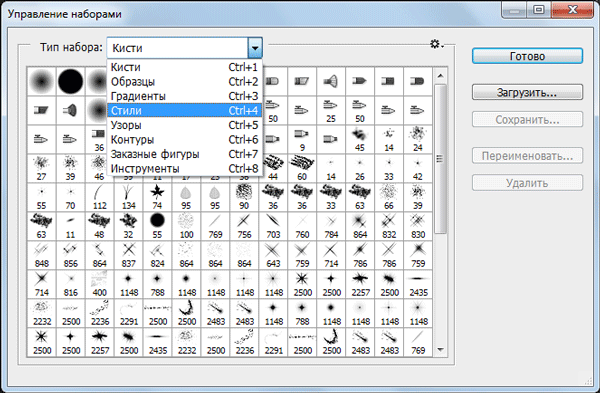Pick the scratch brush labeled 856
The width and height of the screenshot is (600, 393).
(x=70, y=256)
